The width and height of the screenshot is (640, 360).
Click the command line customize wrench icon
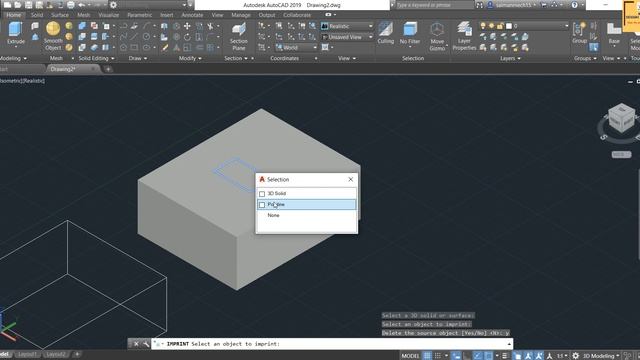146,344
